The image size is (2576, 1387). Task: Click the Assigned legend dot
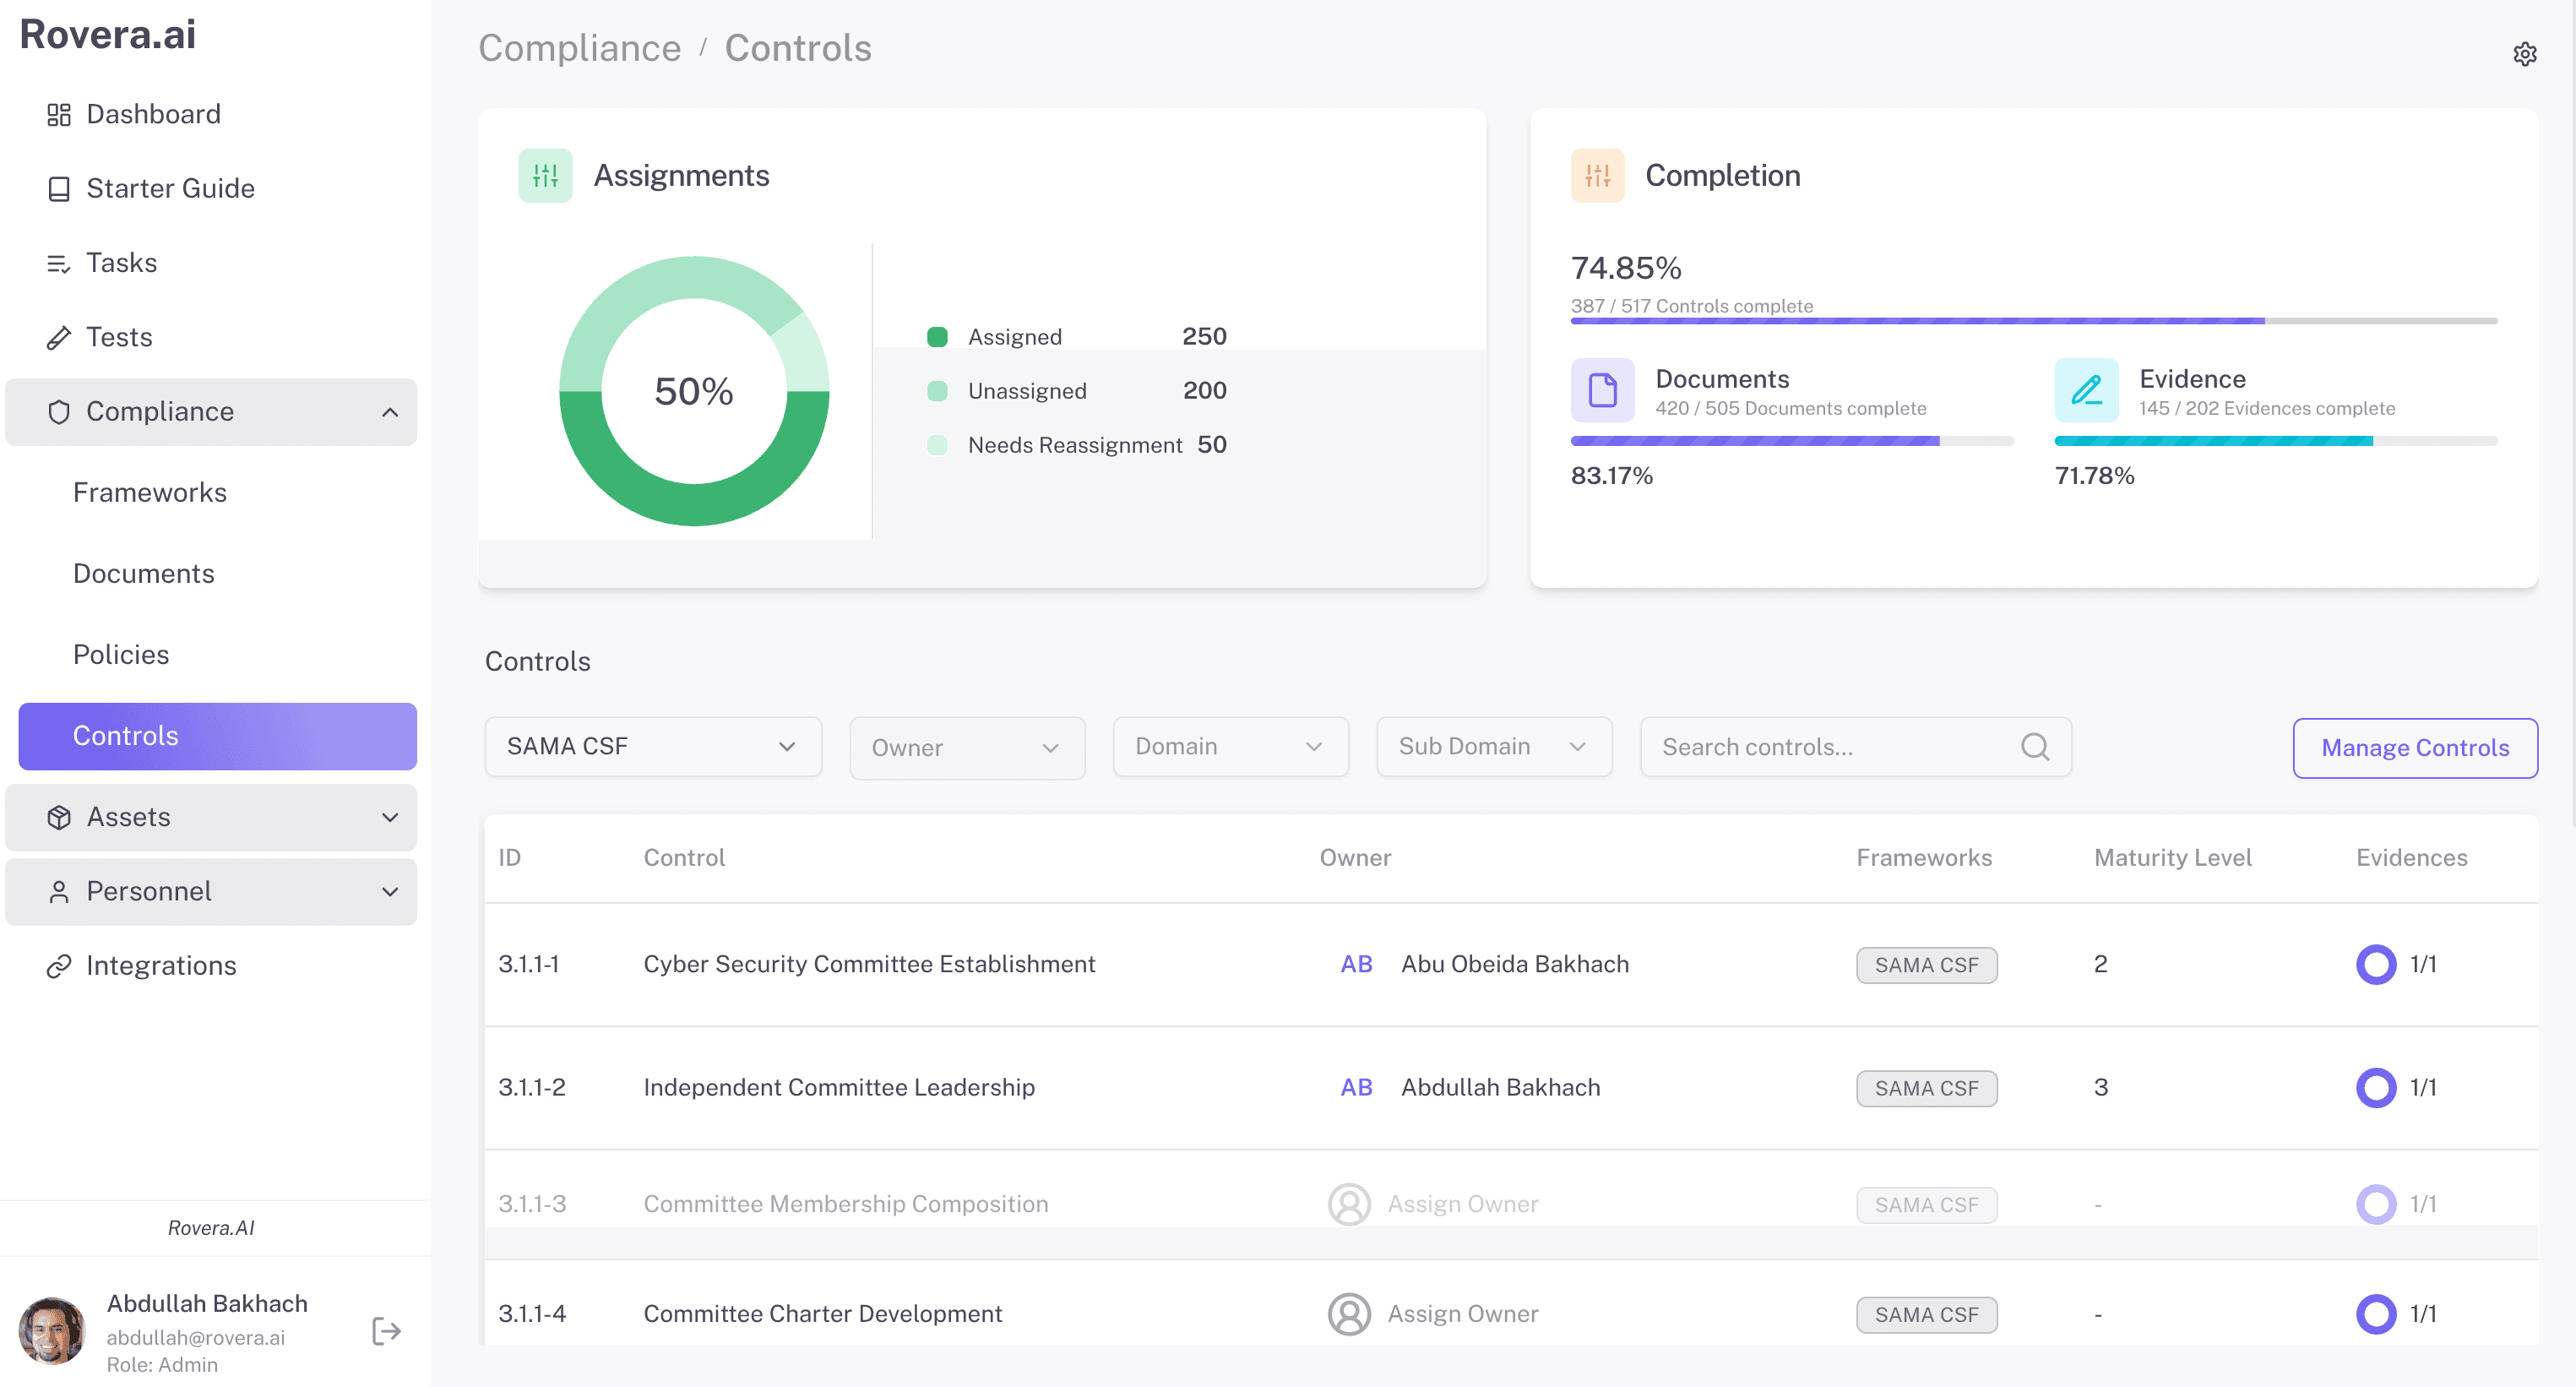(x=937, y=337)
